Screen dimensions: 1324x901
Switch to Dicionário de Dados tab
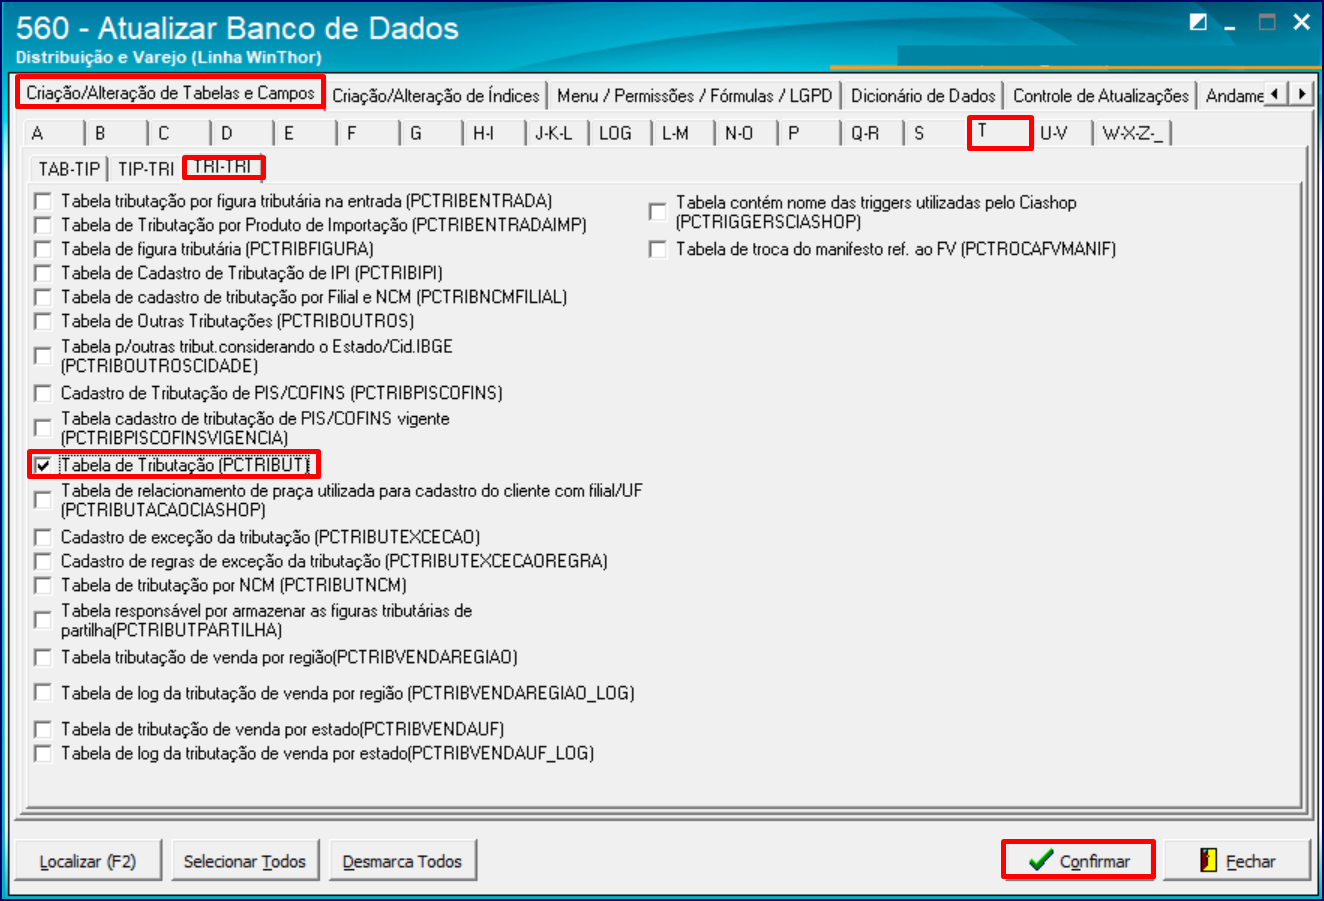pos(923,96)
